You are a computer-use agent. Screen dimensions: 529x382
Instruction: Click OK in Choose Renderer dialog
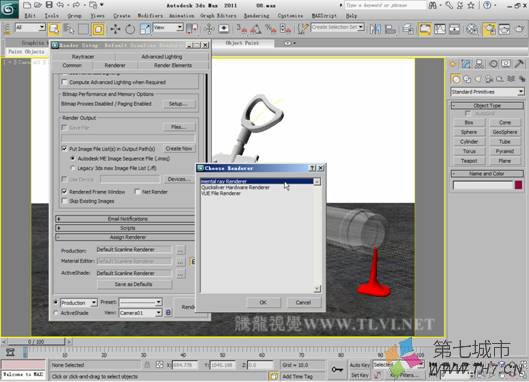click(x=263, y=302)
